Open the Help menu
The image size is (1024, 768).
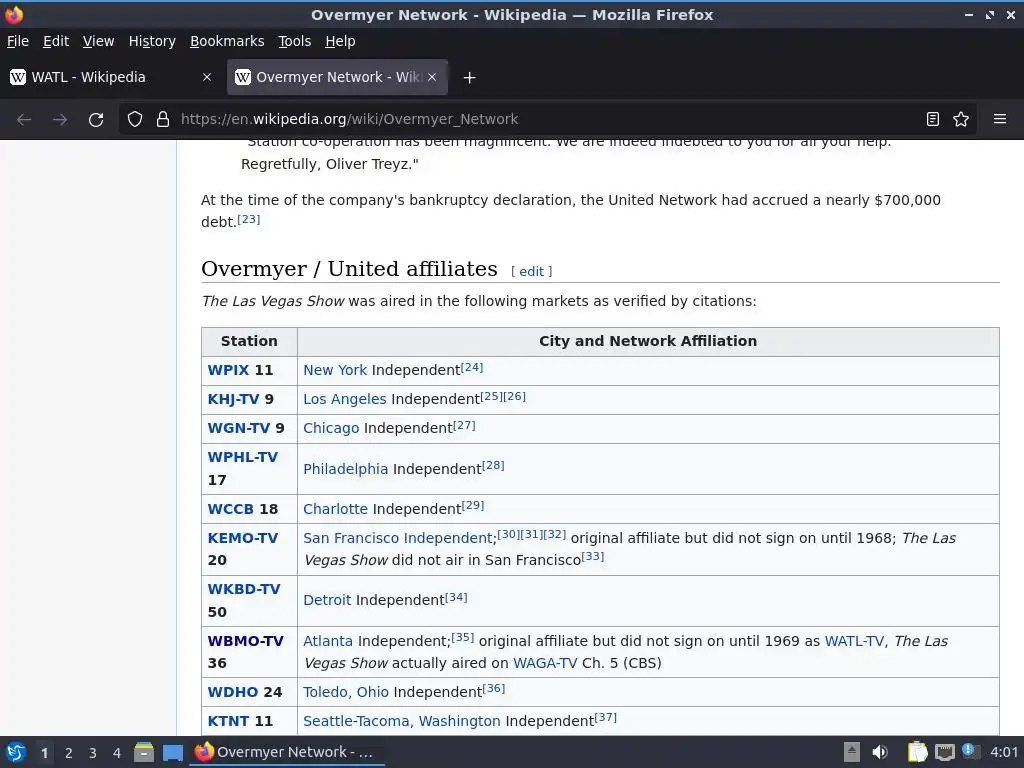(340, 41)
